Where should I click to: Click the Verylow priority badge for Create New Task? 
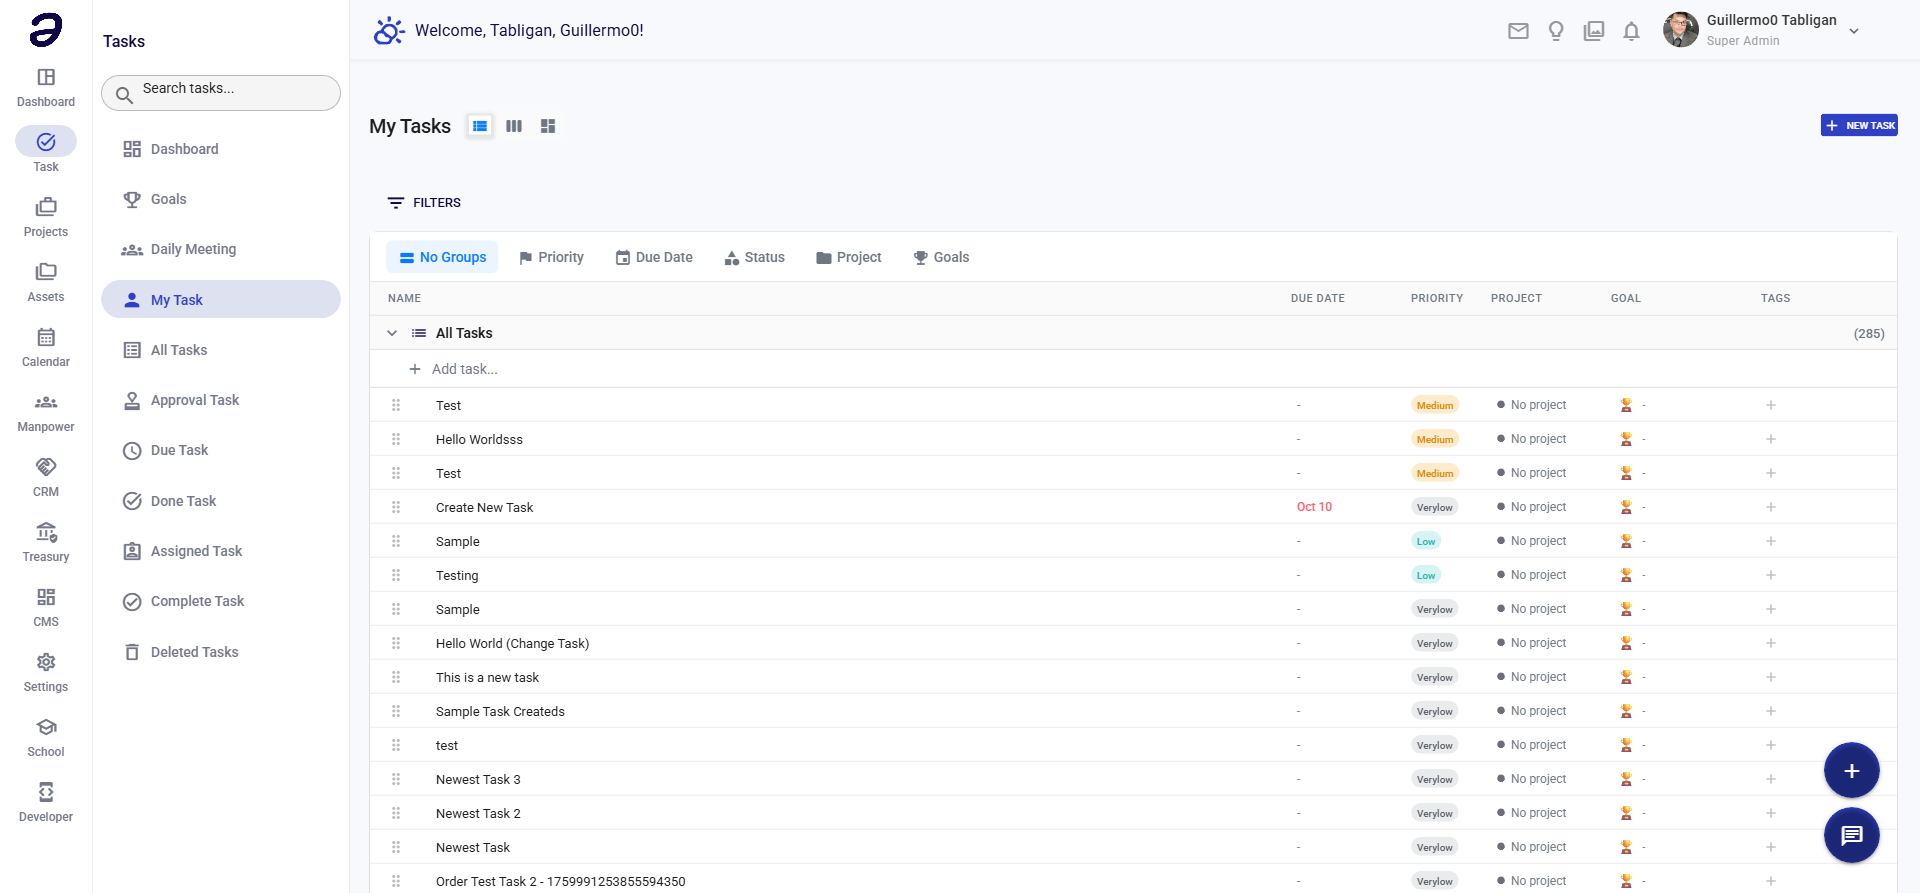(x=1435, y=507)
